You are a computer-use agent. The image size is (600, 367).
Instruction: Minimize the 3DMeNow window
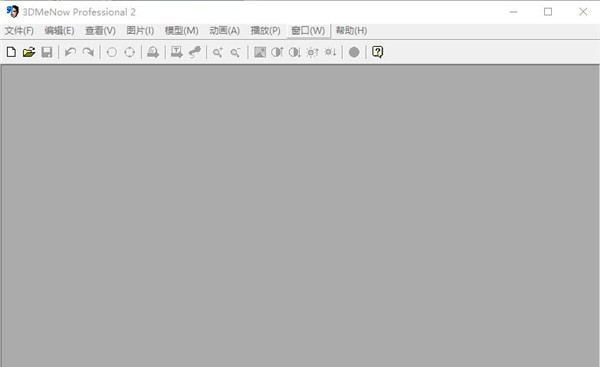514,12
